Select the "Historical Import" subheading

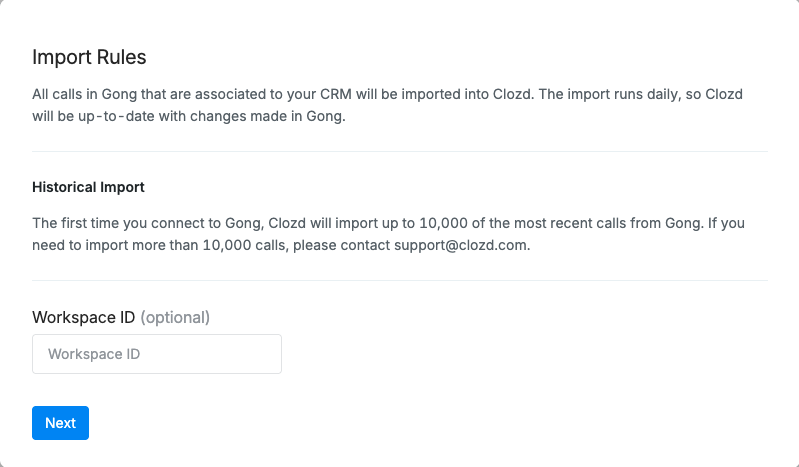(x=88, y=187)
